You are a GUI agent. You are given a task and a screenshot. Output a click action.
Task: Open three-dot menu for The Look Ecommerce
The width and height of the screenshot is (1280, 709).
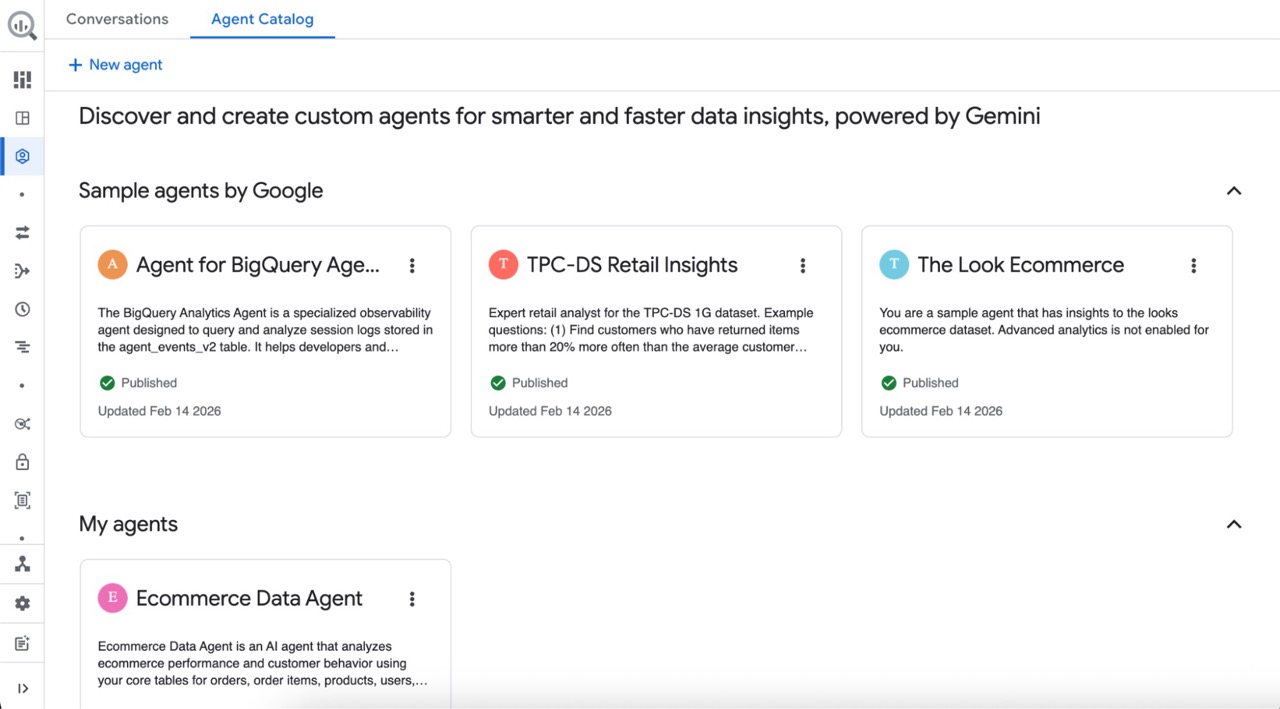pos(1193,265)
